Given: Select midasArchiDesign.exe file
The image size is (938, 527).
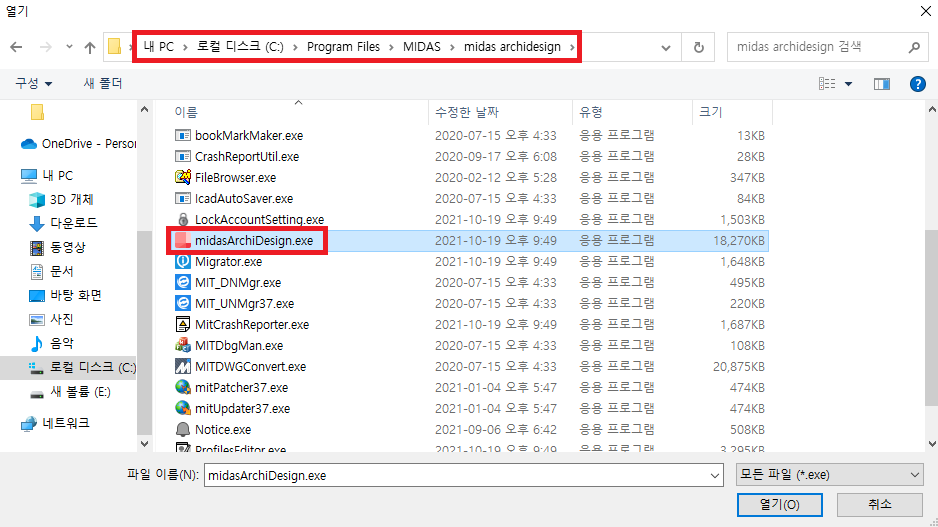Looking at the screenshot, I should [254, 240].
